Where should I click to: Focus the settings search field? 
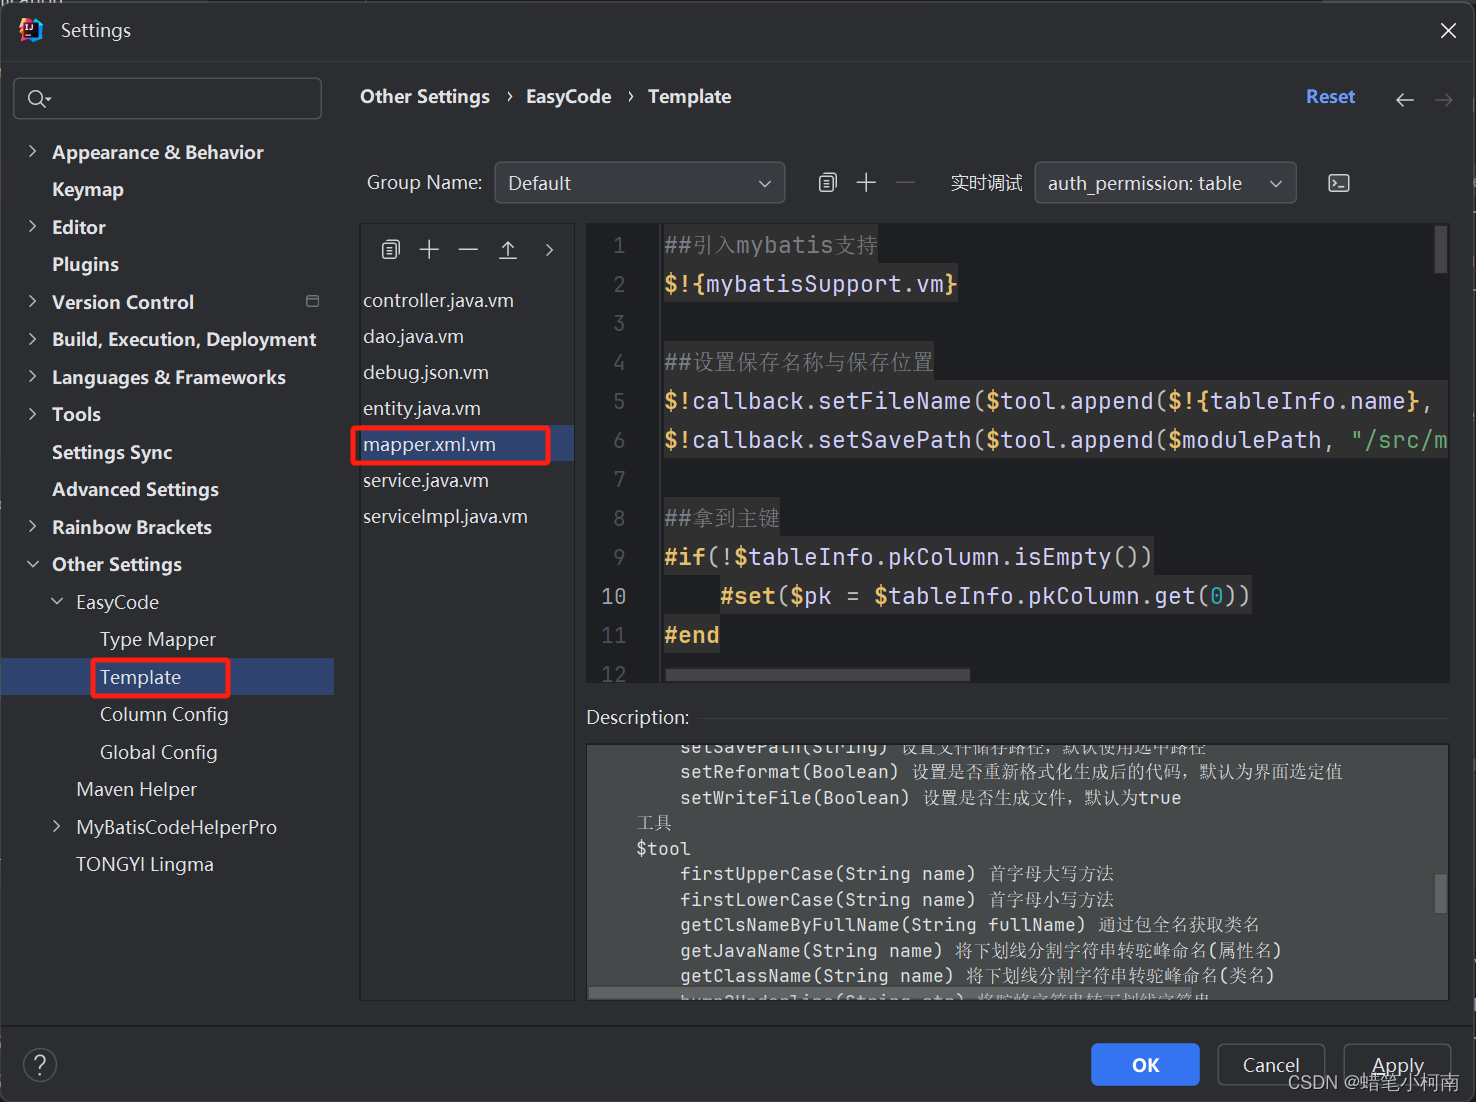pyautogui.click(x=167, y=98)
